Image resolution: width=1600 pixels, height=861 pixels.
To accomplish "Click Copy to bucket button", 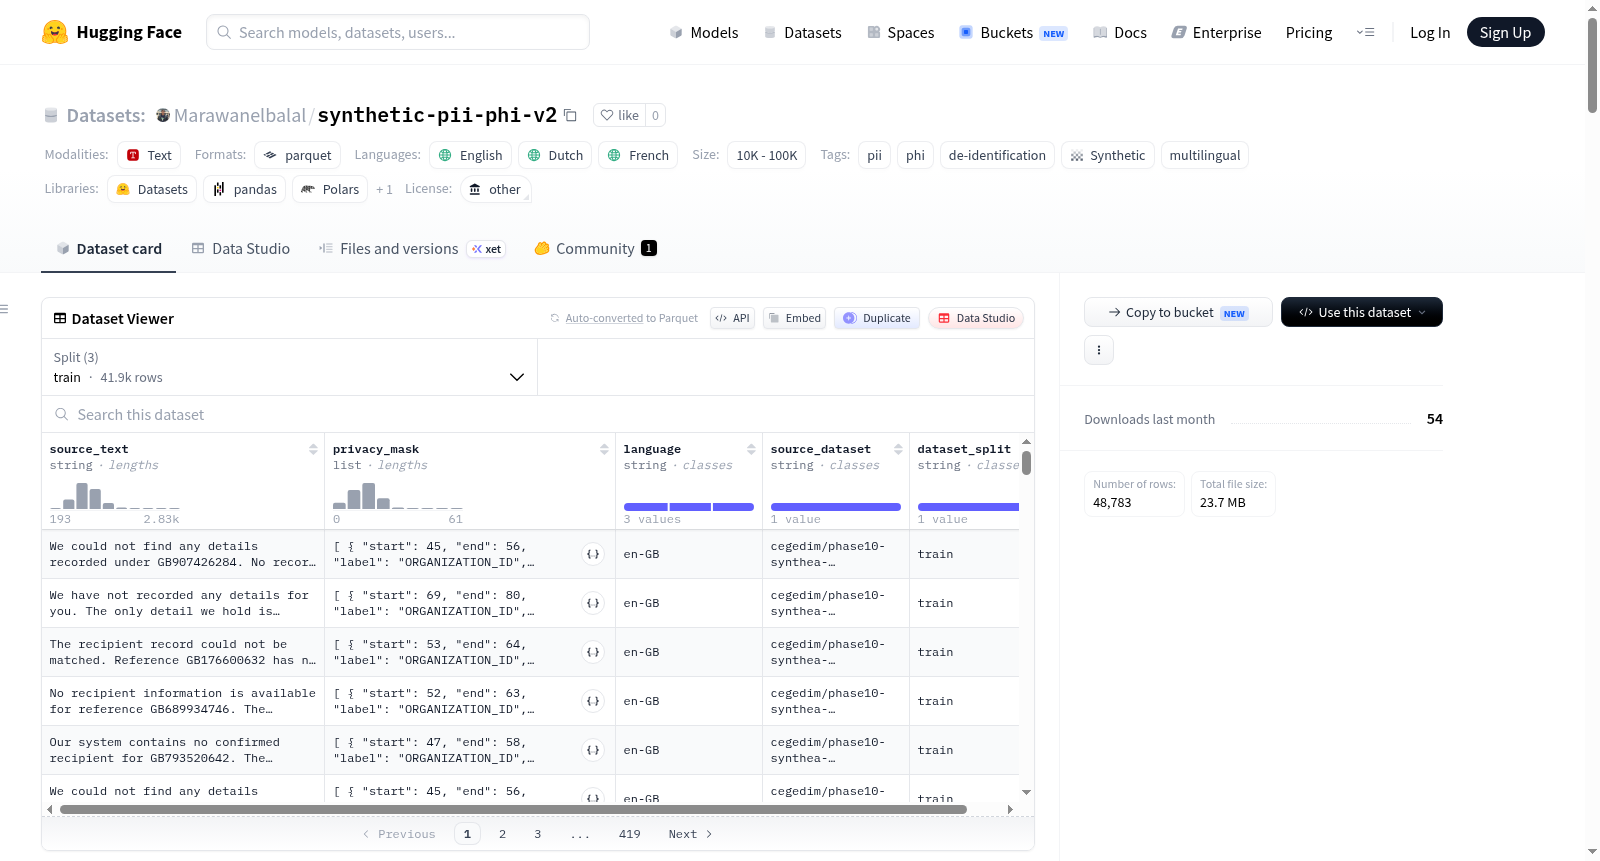I will coord(1178,312).
